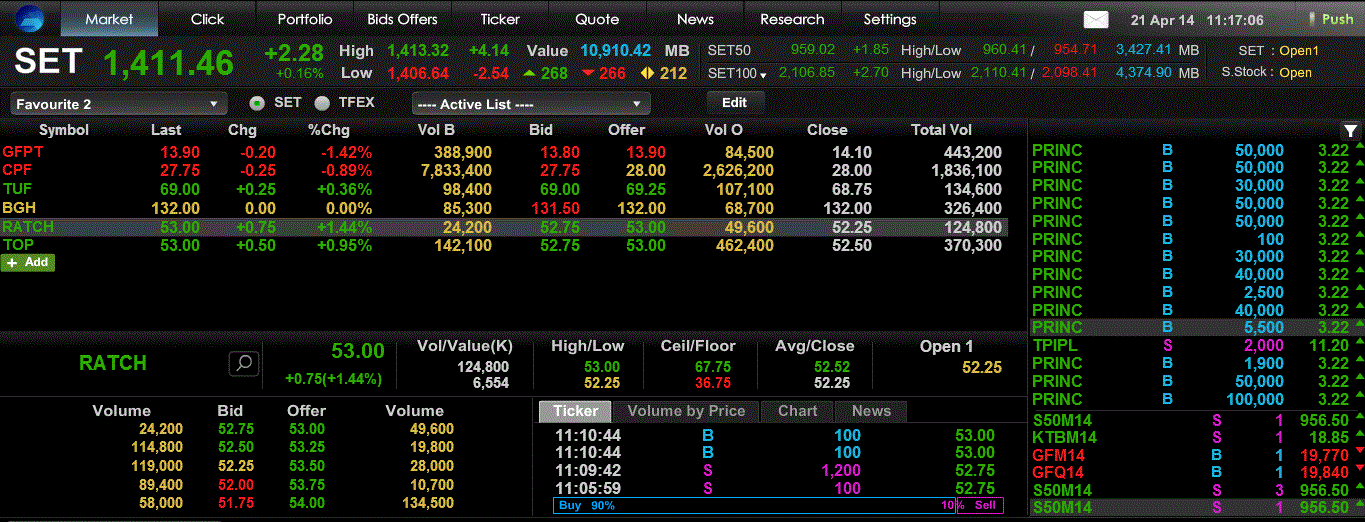The image size is (1365, 522).
Task: Select the TOP row symbol
Action: (18, 245)
